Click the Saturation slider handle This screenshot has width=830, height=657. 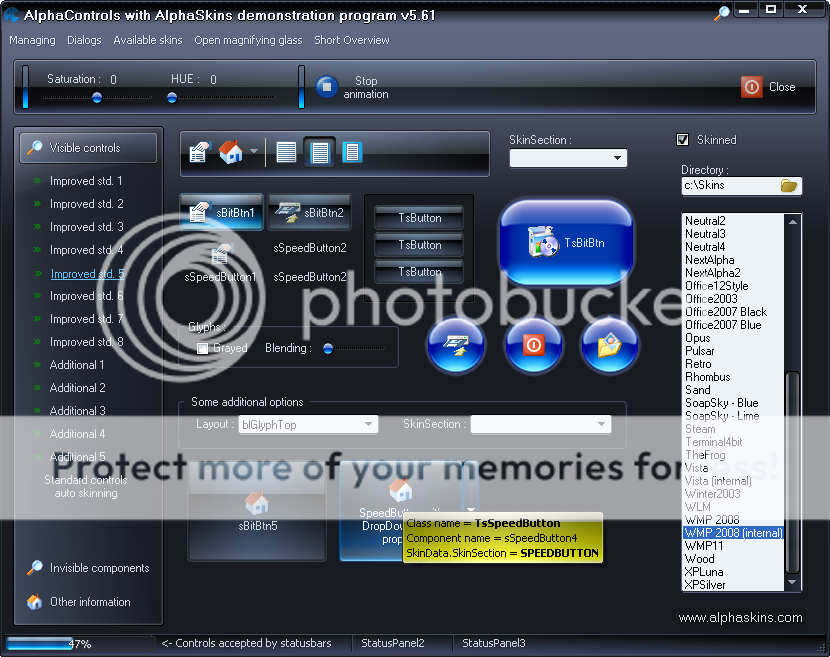pyautogui.click(x=97, y=98)
